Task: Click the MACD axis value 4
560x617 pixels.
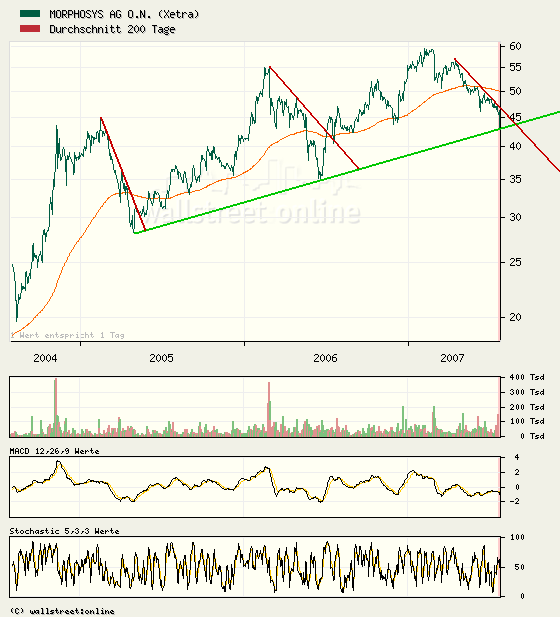Action: coord(517,457)
